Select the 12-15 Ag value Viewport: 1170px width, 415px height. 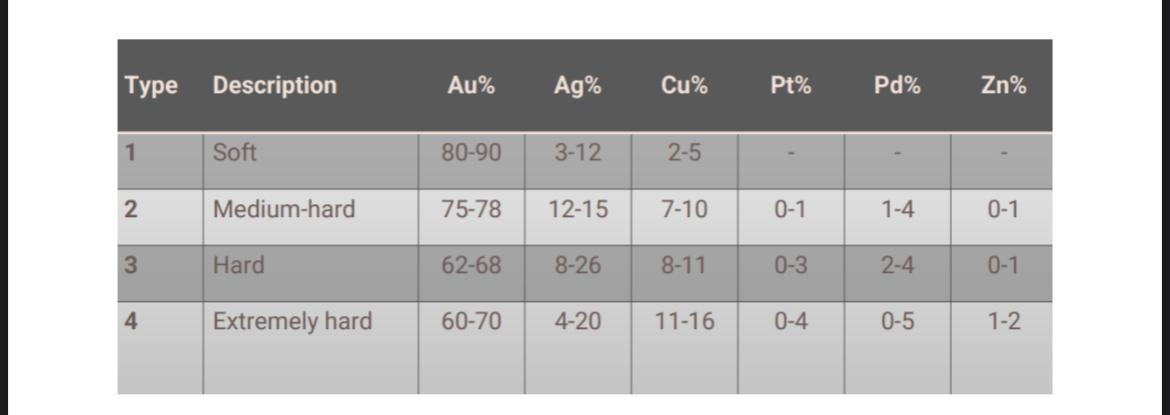[578, 209]
